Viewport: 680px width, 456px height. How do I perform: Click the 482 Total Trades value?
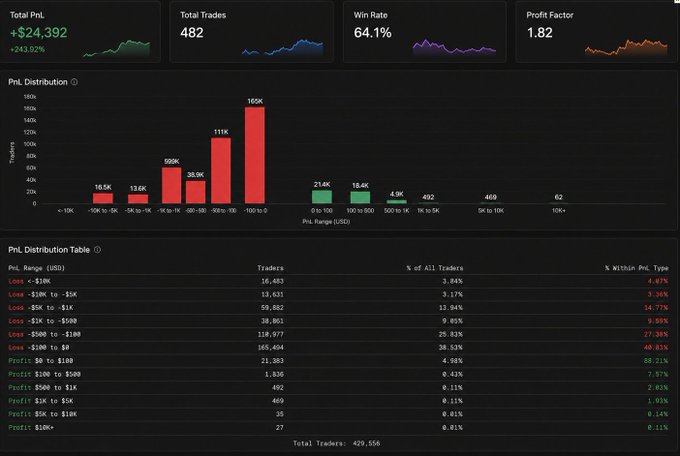point(192,33)
